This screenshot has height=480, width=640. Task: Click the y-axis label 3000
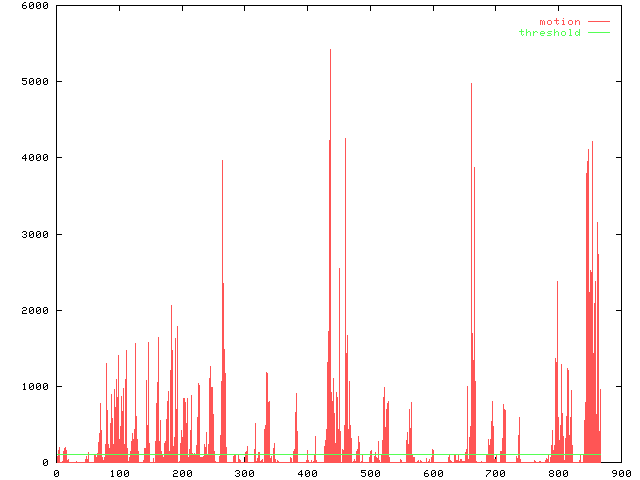pos(36,234)
